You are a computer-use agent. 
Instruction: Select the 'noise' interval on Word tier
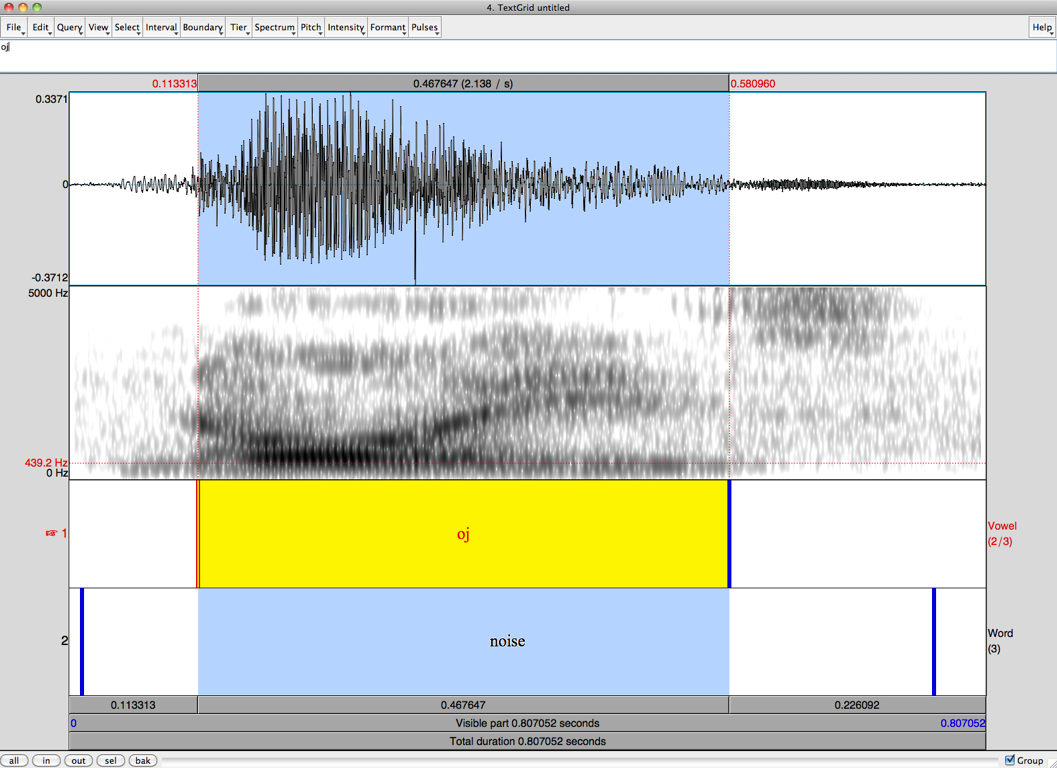tap(507, 641)
